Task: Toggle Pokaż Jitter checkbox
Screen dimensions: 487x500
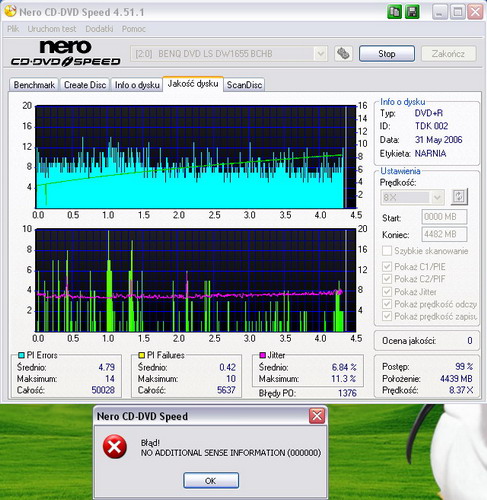Action: pos(387,292)
